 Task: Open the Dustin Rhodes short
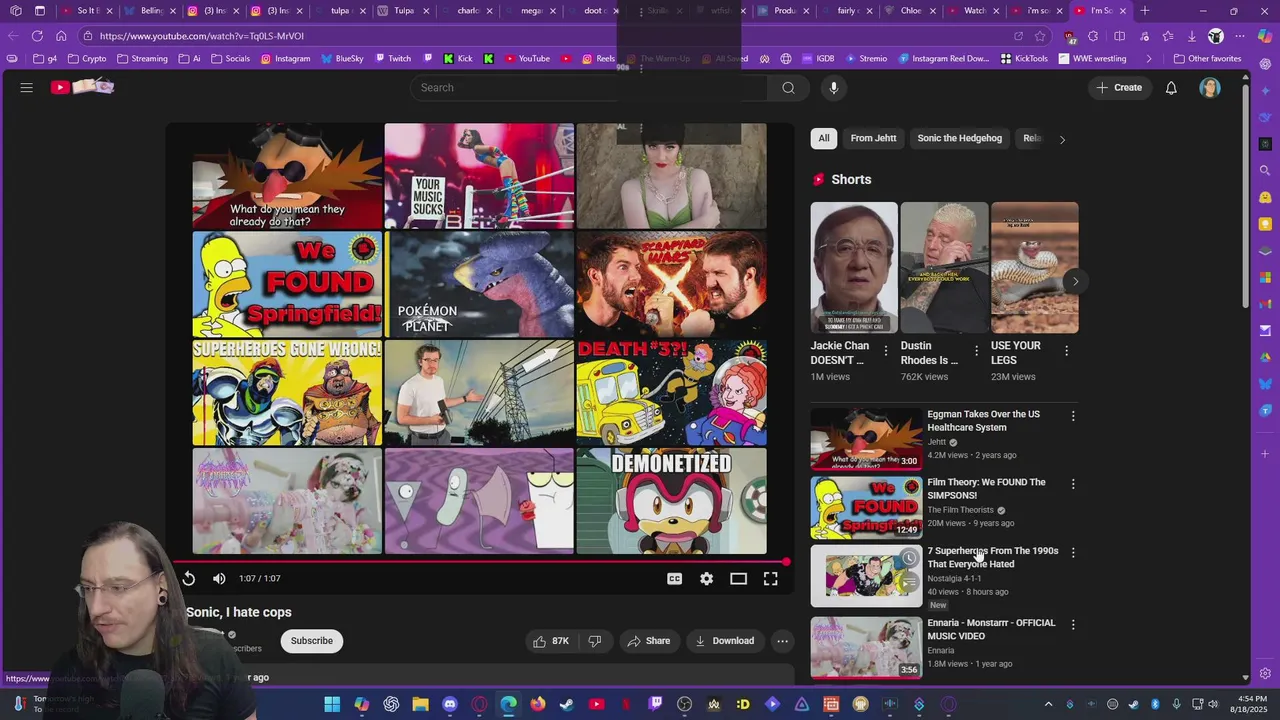[944, 268]
